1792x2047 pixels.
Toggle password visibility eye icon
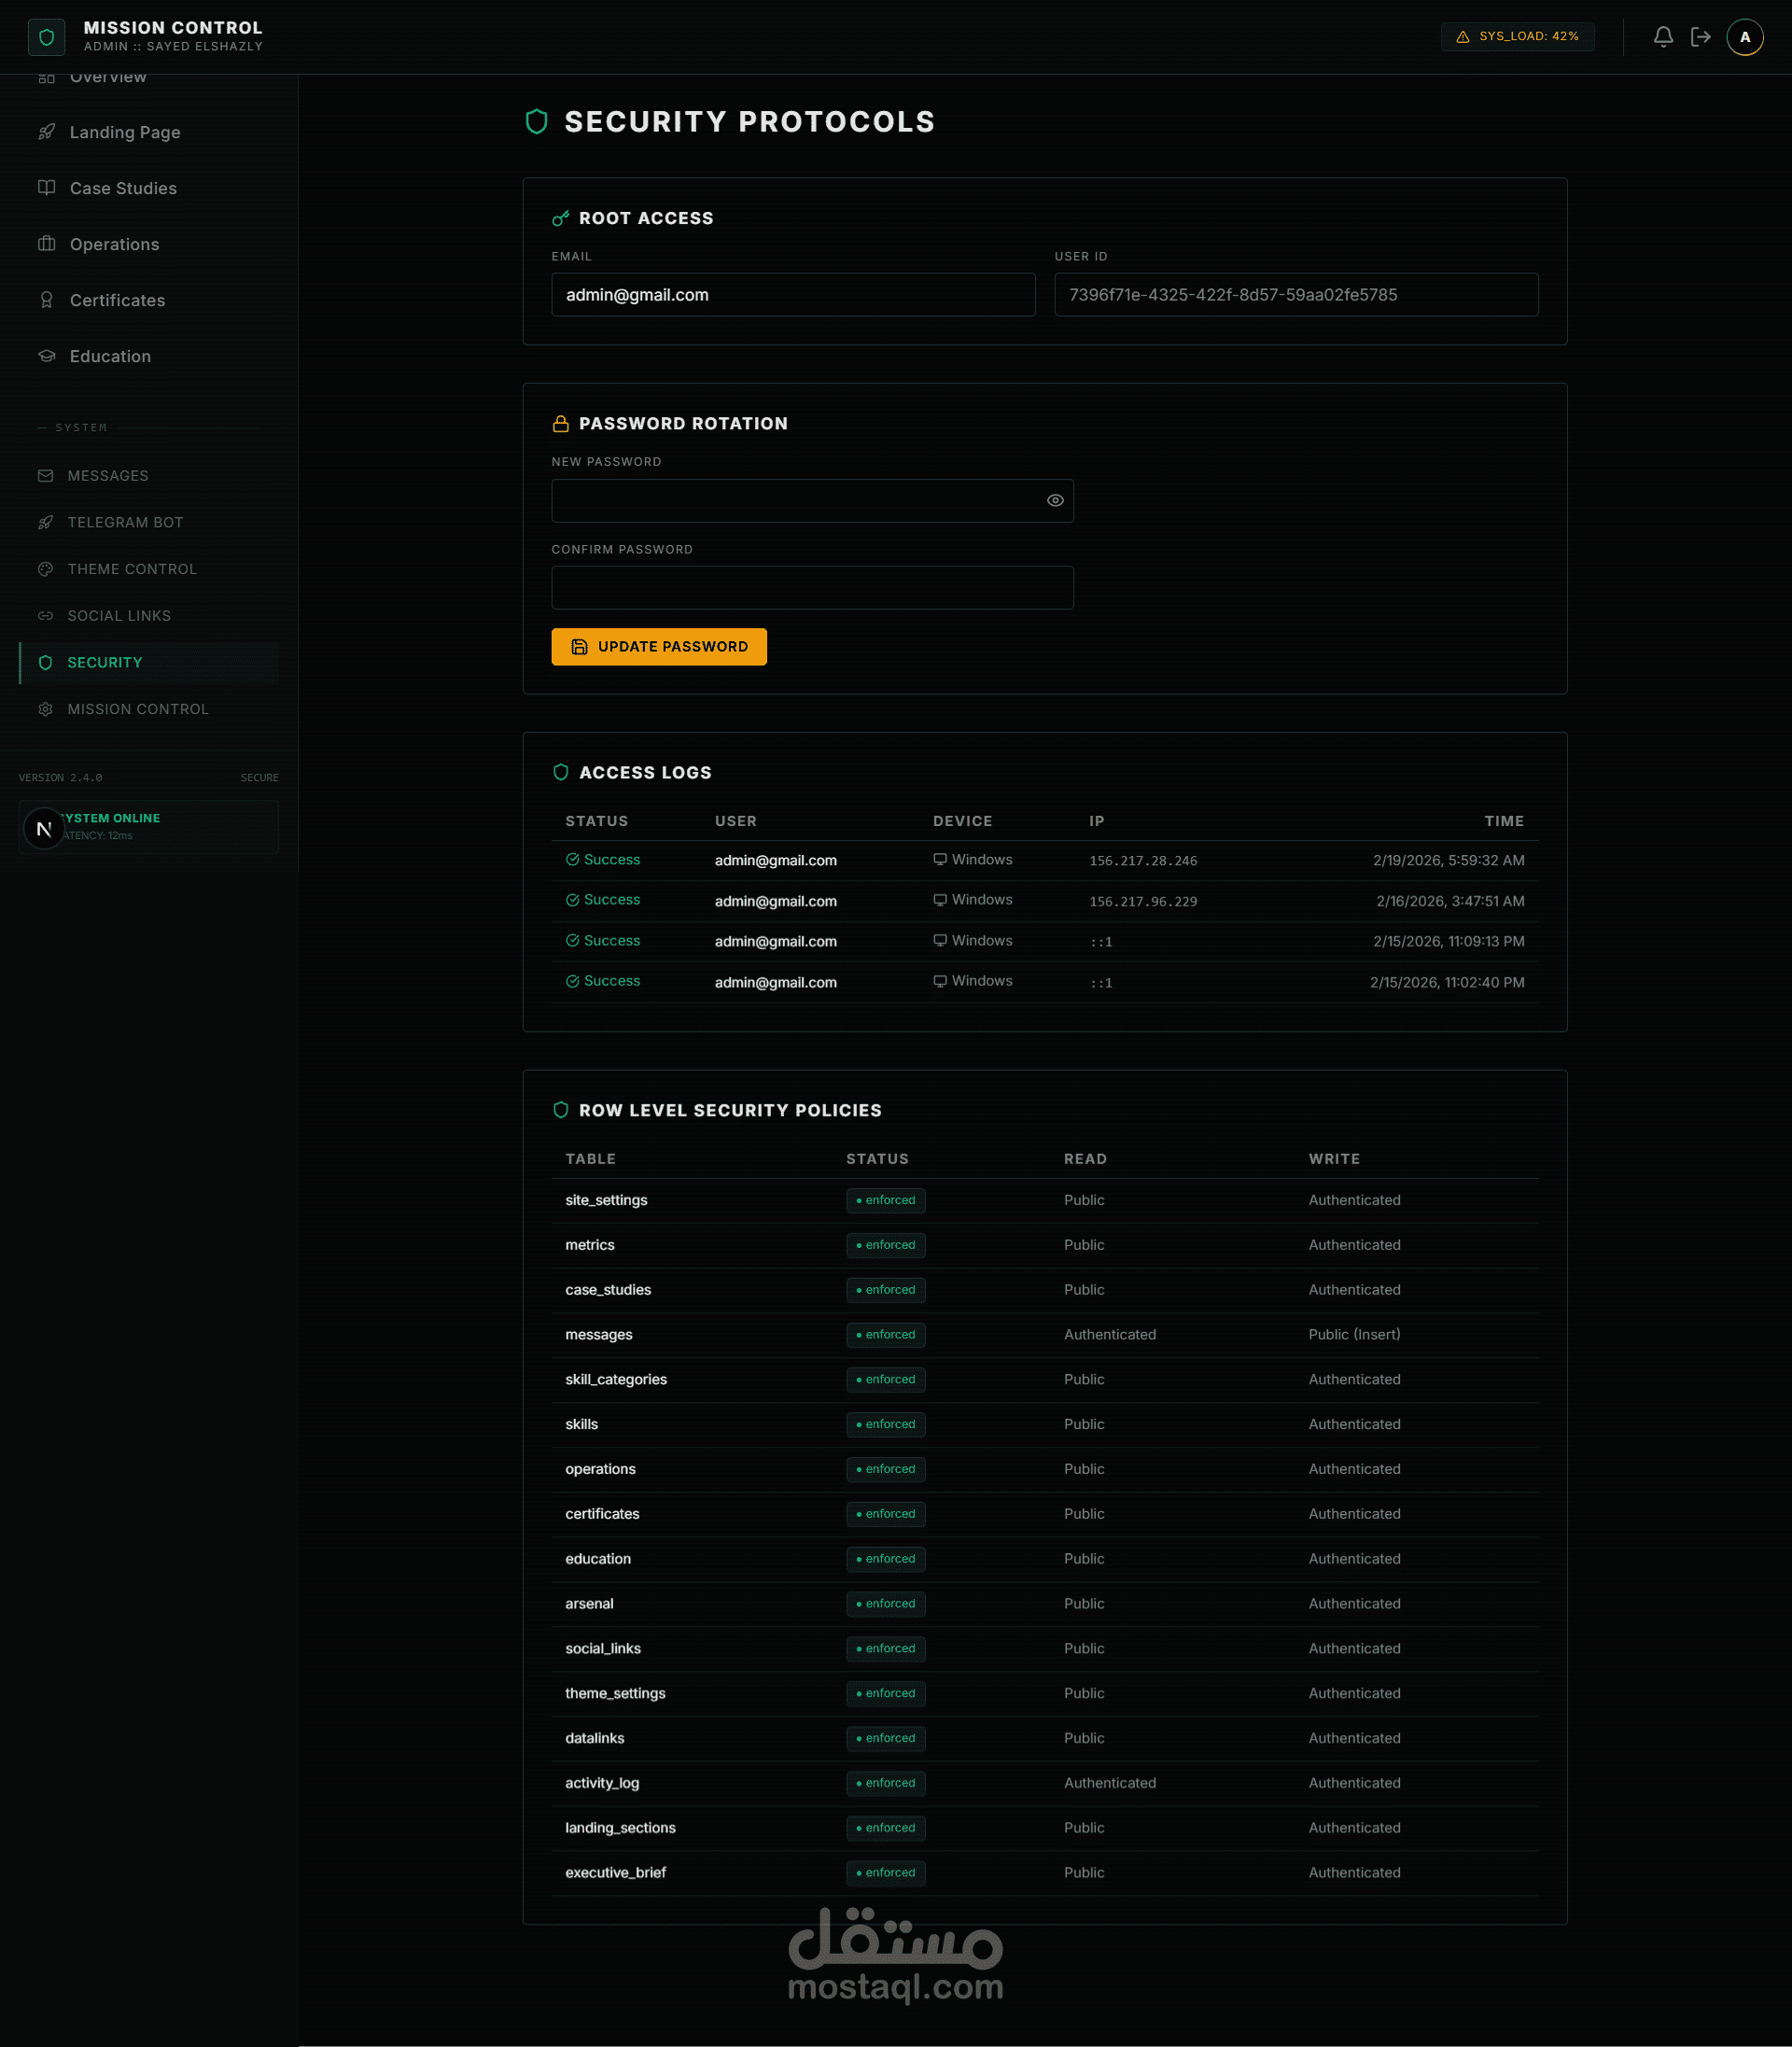pyautogui.click(x=1055, y=500)
